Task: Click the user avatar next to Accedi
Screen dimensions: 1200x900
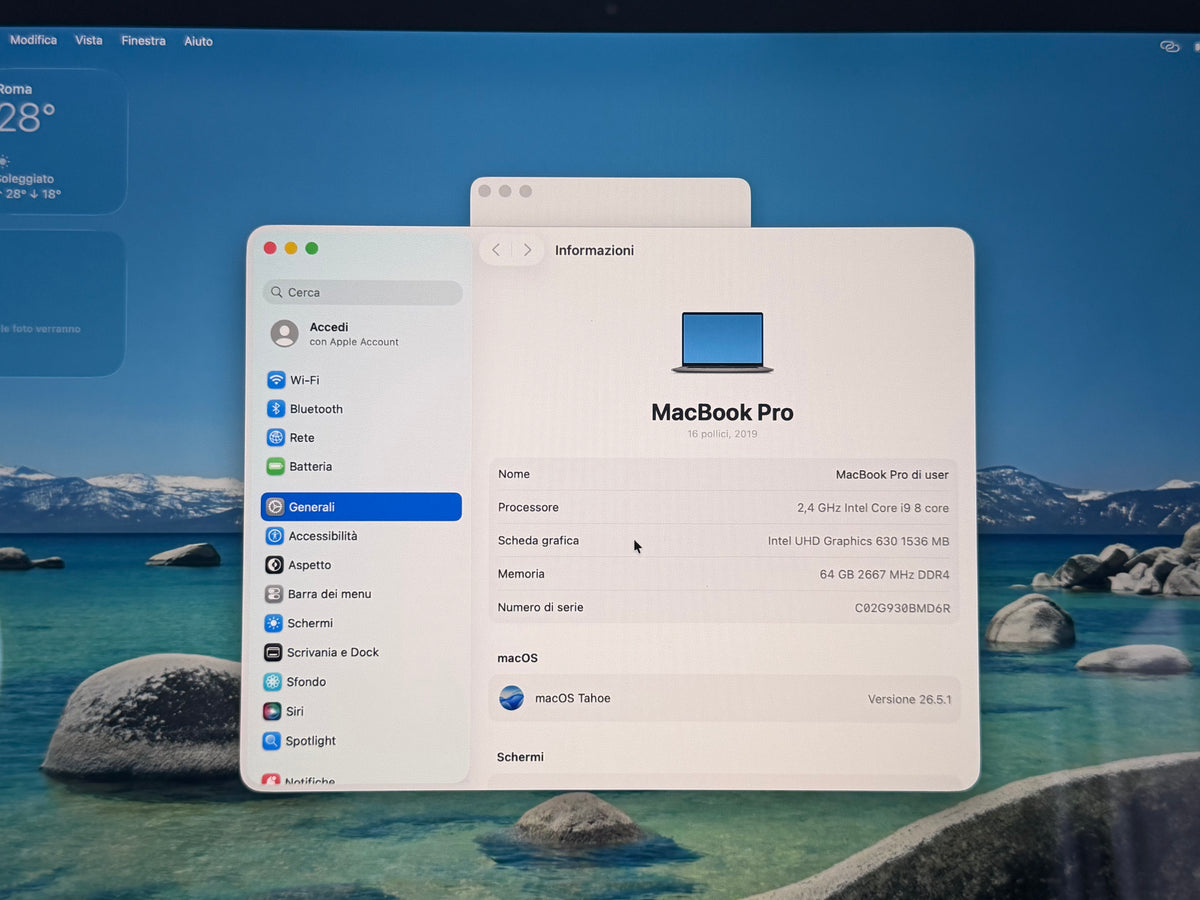Action: (285, 334)
